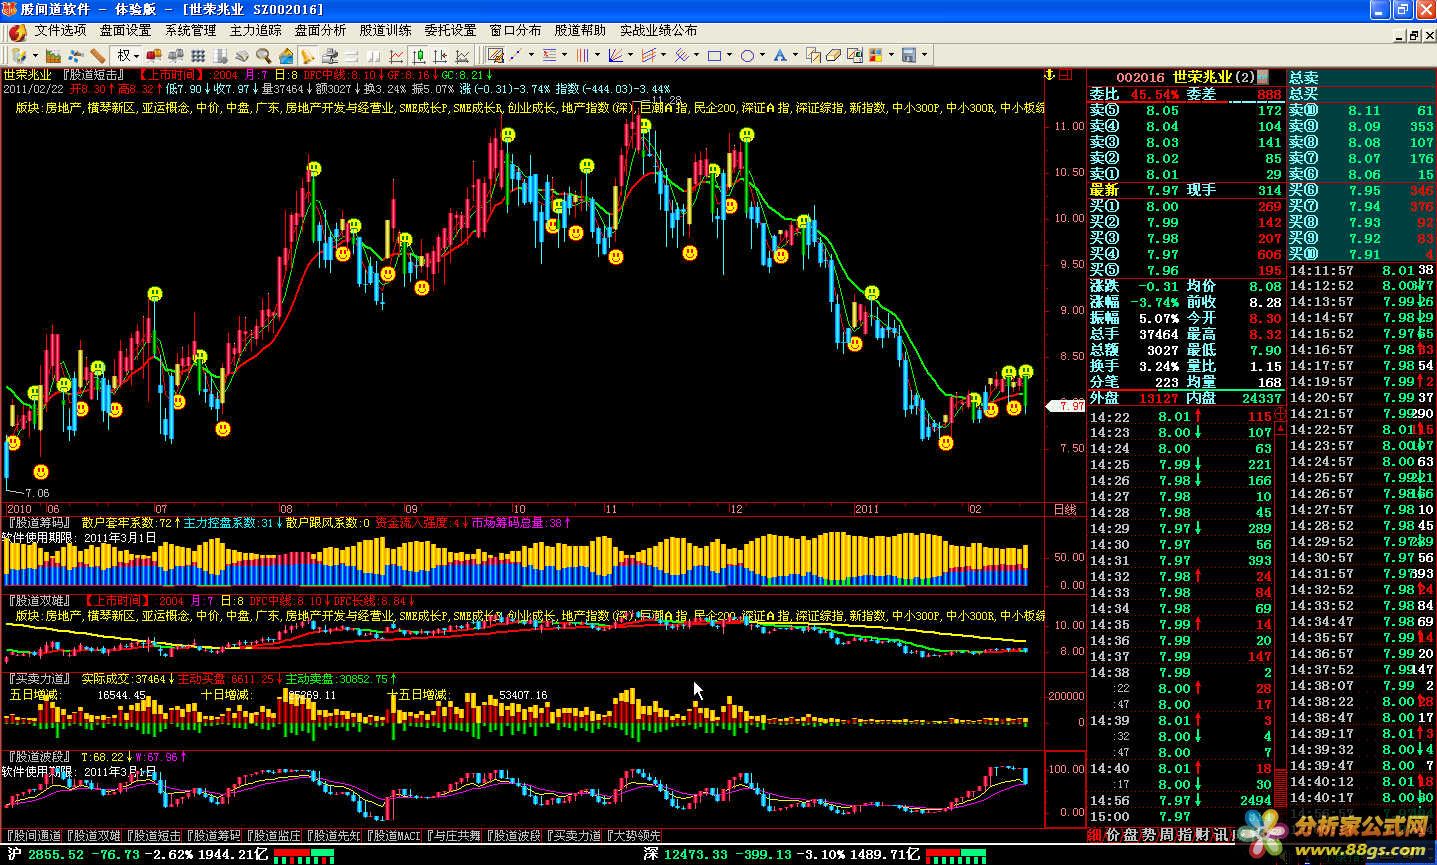
Task: Click the green bar chart toolbar icon
Action: click(53, 56)
